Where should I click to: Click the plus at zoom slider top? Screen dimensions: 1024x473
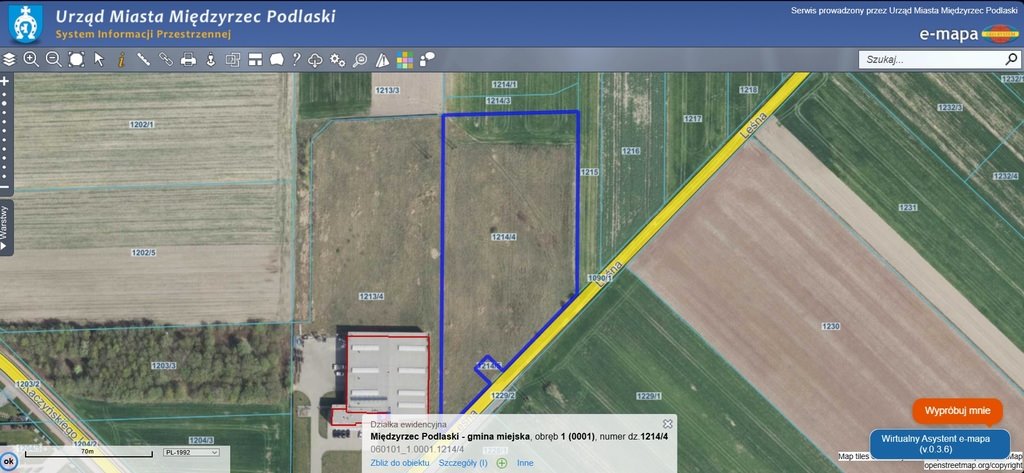click(x=5, y=80)
